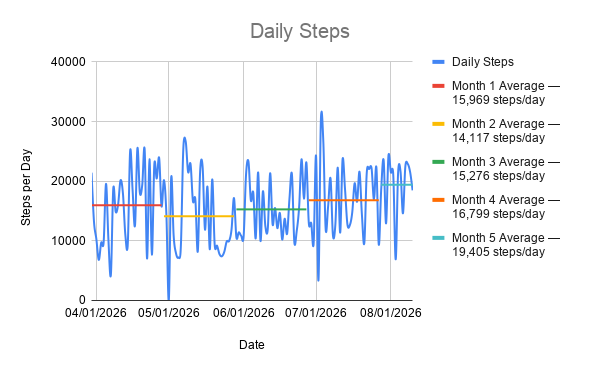Click the red Month 1 Average swatch
600x371 pixels.
click(438, 86)
